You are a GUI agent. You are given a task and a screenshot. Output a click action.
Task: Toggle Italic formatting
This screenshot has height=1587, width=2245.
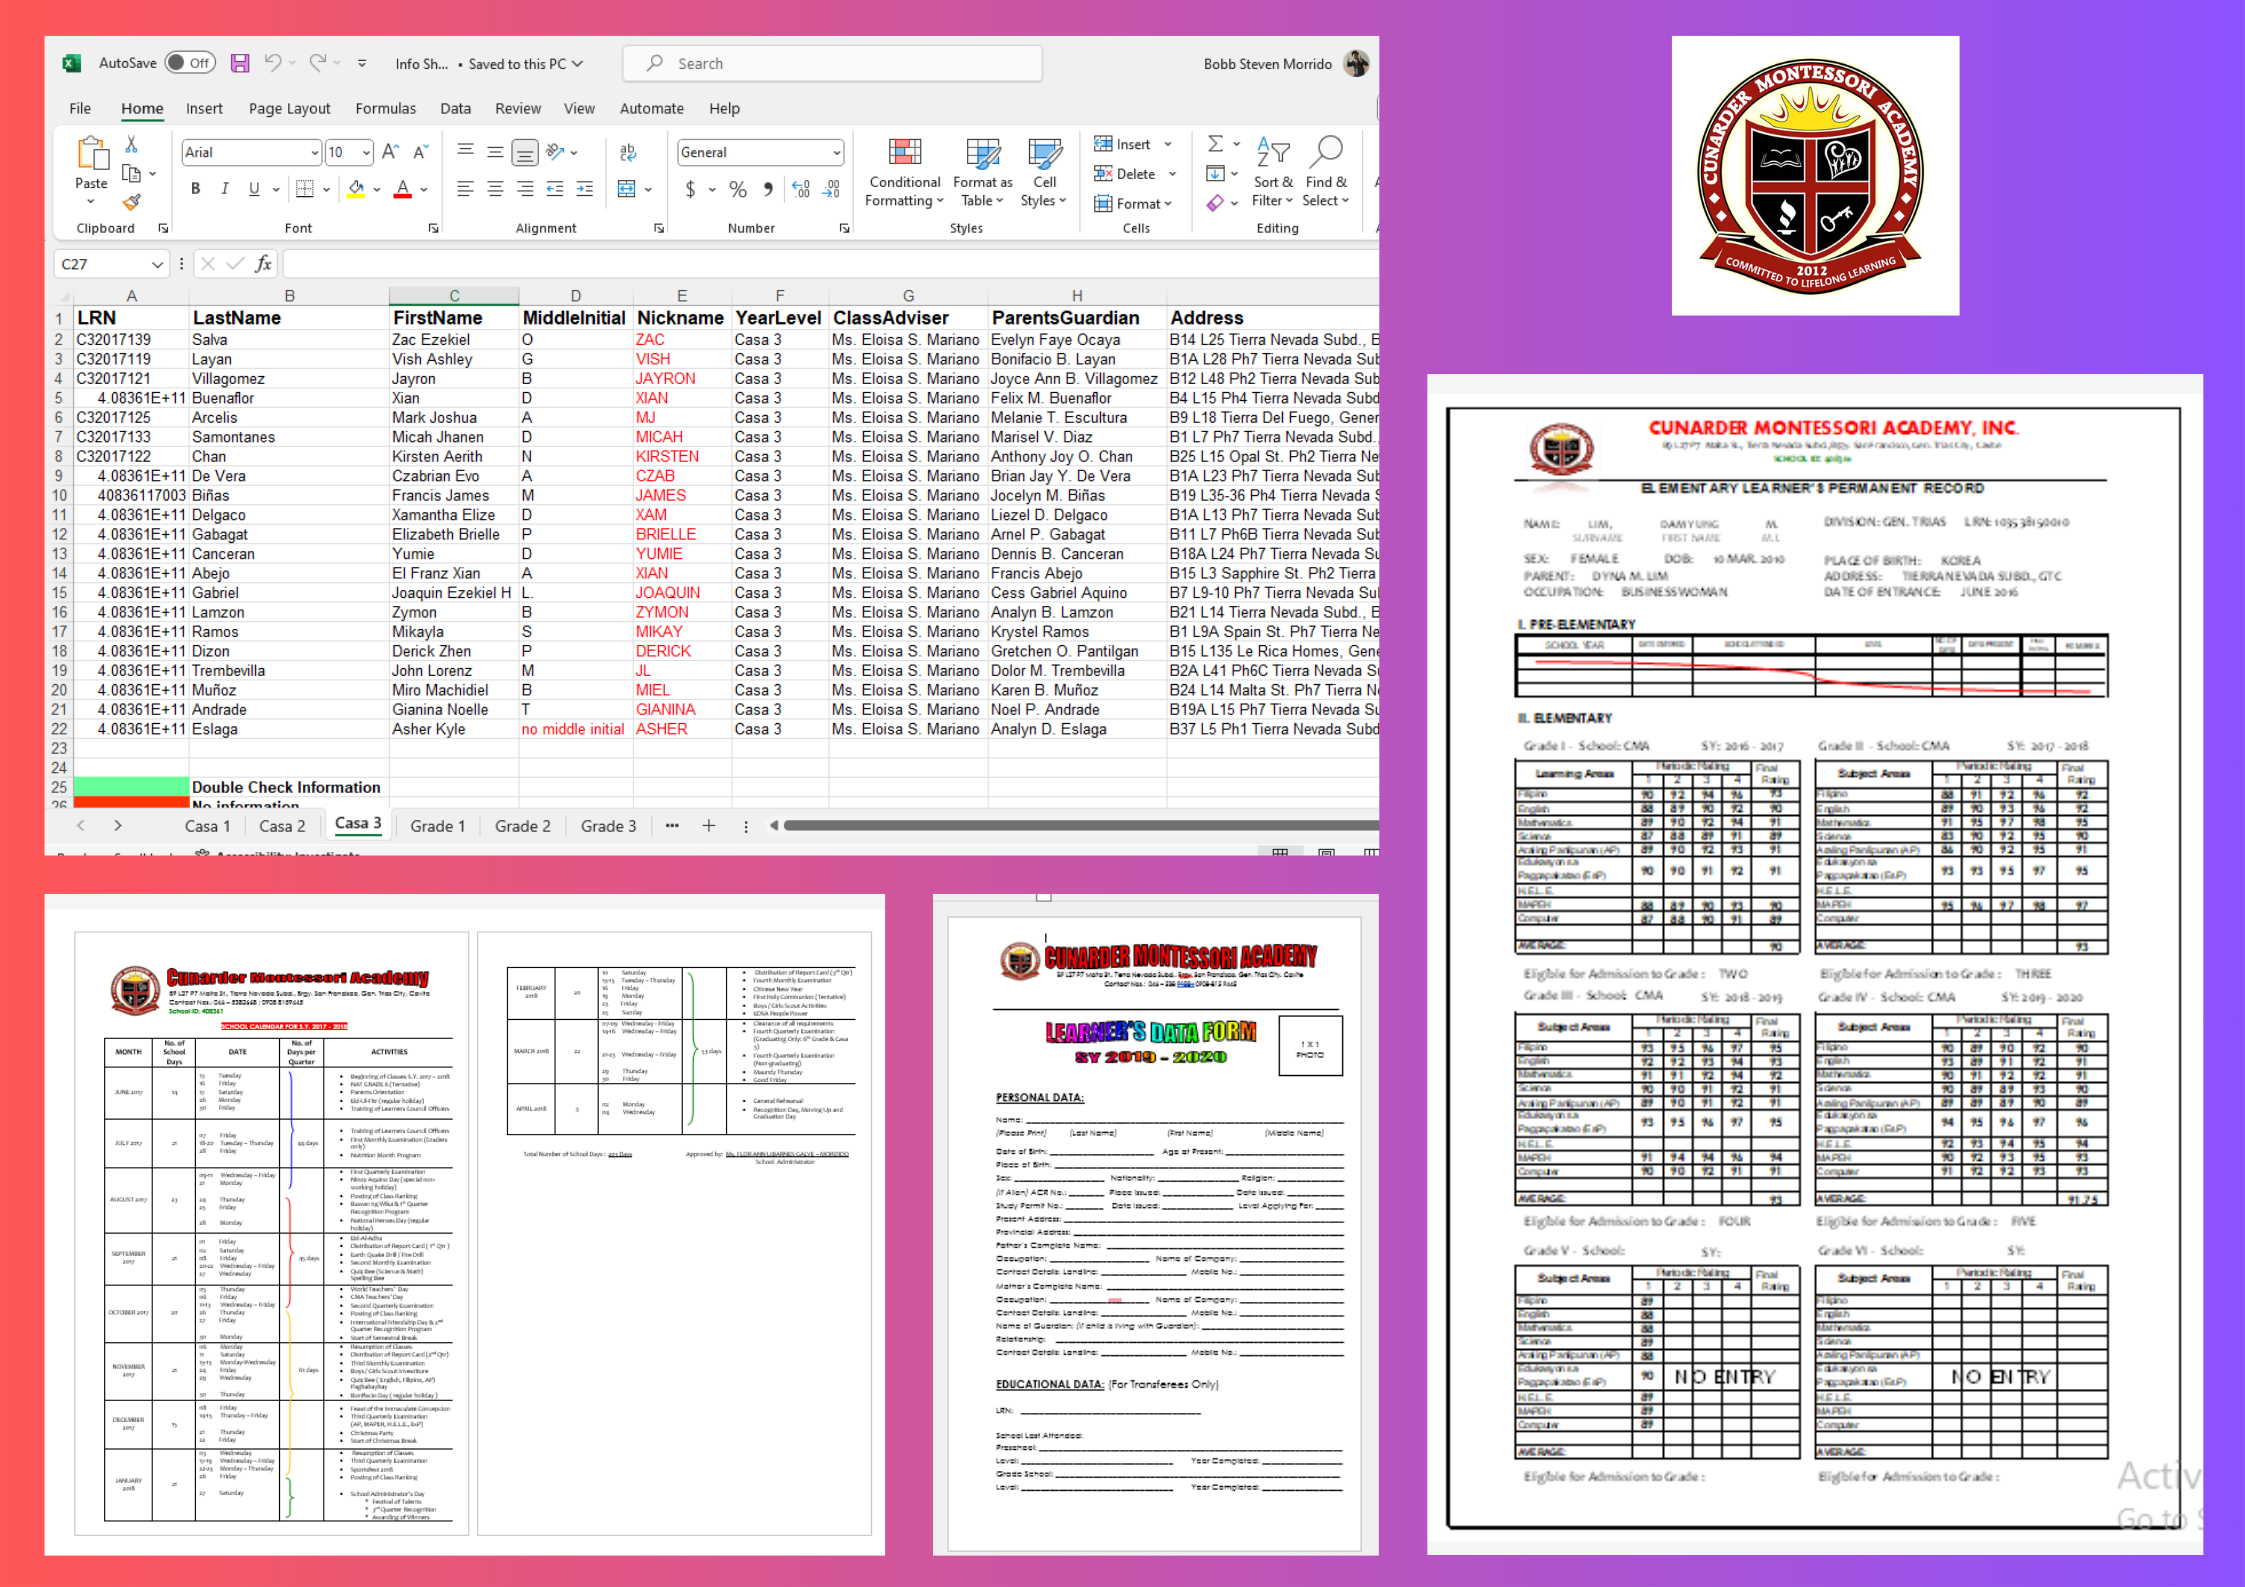(x=225, y=189)
